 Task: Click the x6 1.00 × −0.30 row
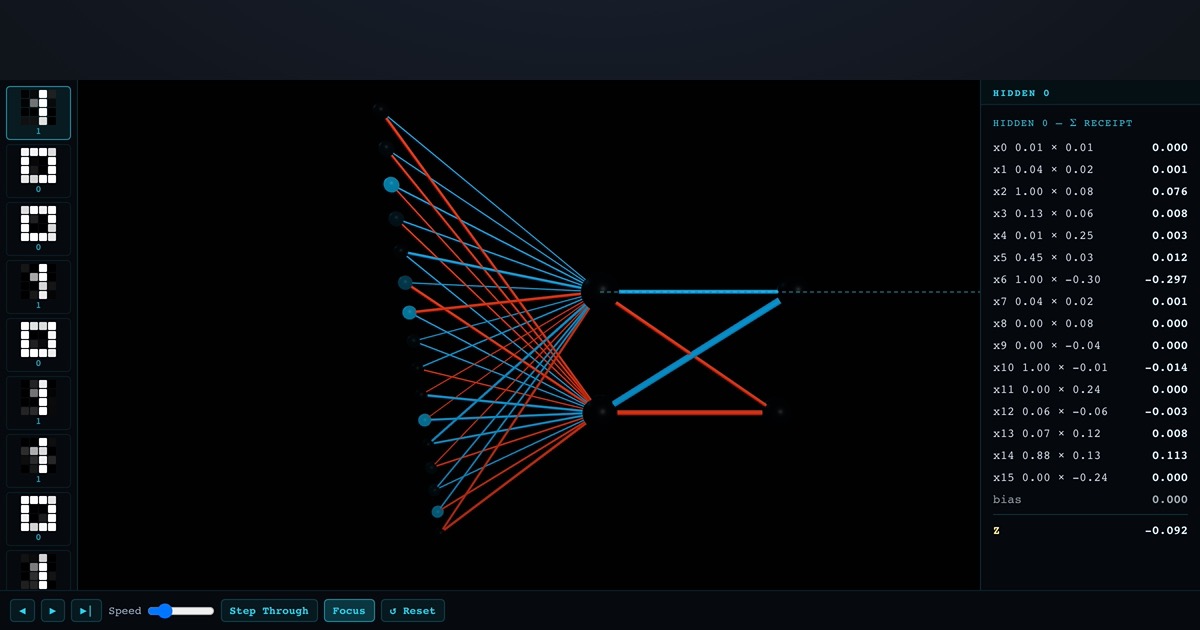[x=1090, y=279]
